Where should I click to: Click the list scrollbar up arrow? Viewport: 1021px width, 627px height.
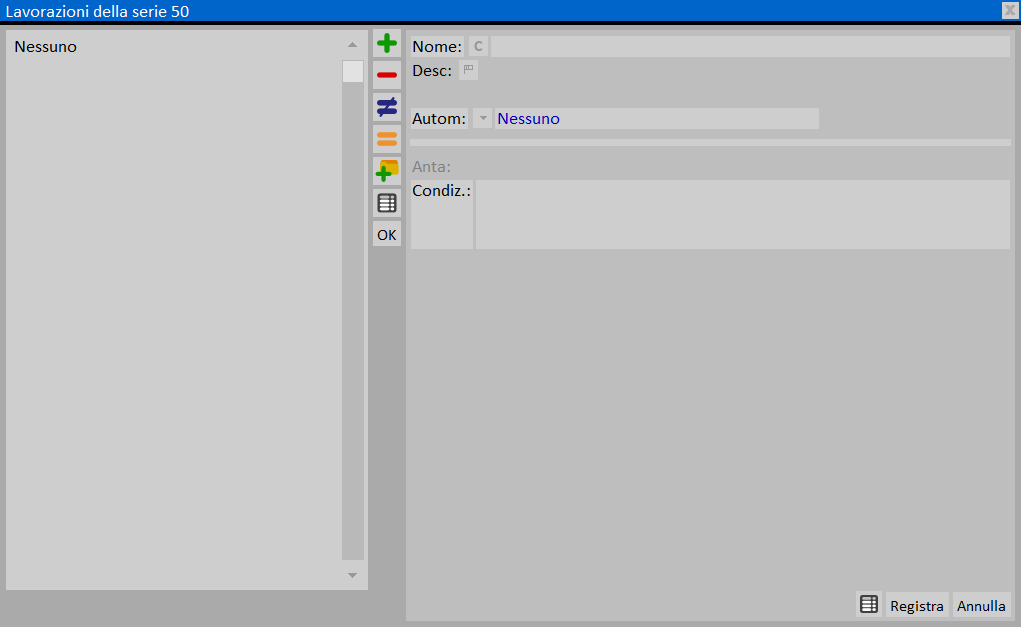[x=352, y=45]
